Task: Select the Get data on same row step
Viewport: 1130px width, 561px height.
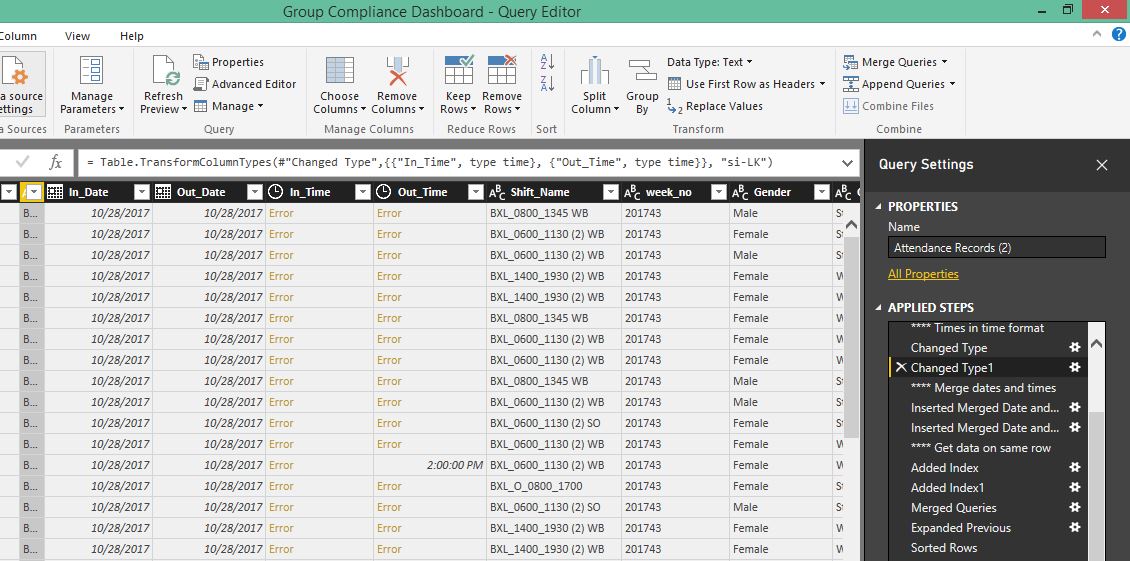Action: point(981,448)
